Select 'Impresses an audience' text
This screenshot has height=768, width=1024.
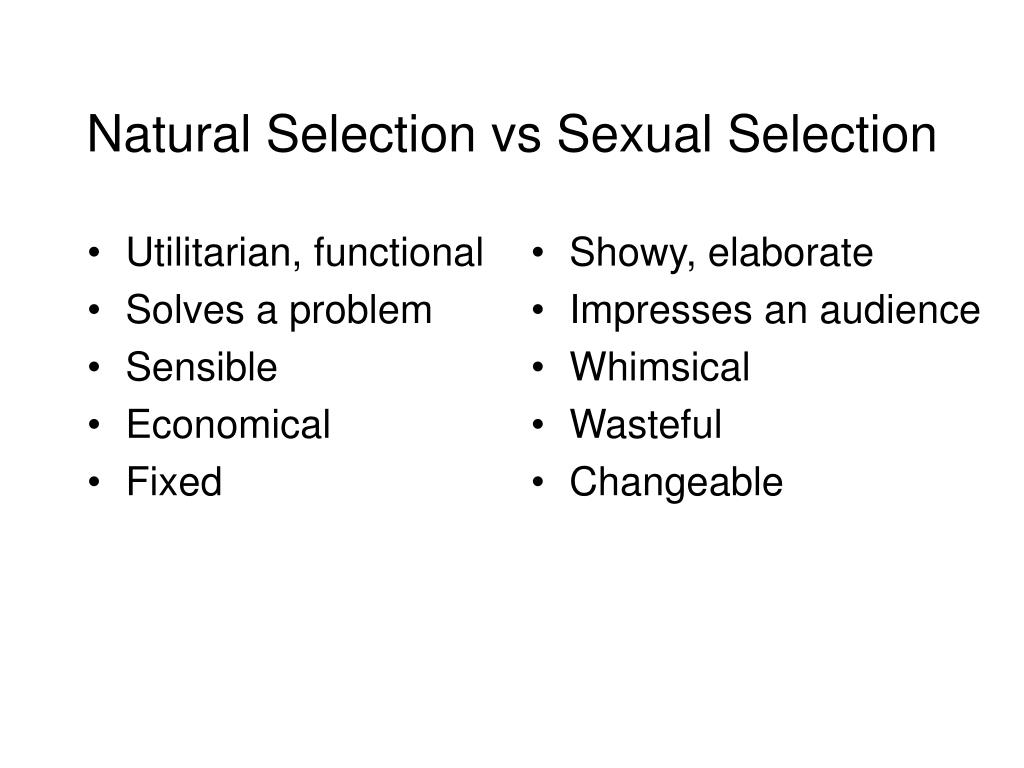click(x=775, y=310)
